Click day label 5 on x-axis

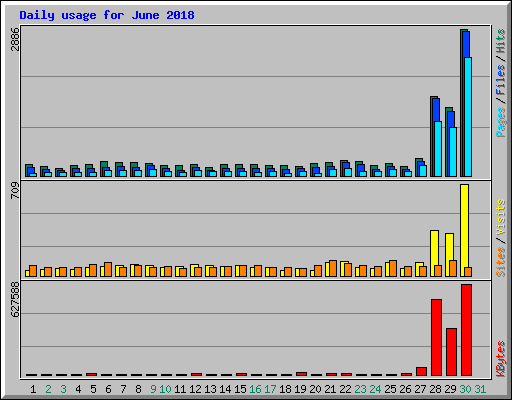[93, 389]
